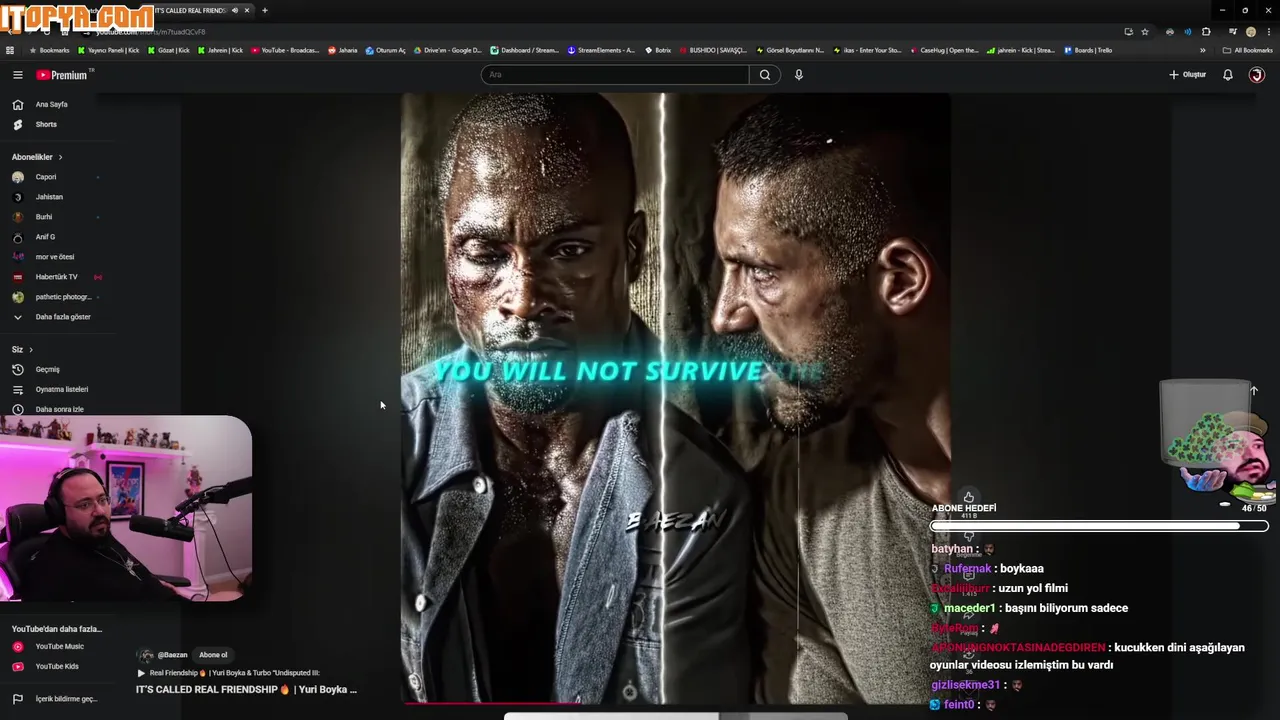
Task: Open YouTube - Broadcas... bookmark
Action: coord(285,50)
